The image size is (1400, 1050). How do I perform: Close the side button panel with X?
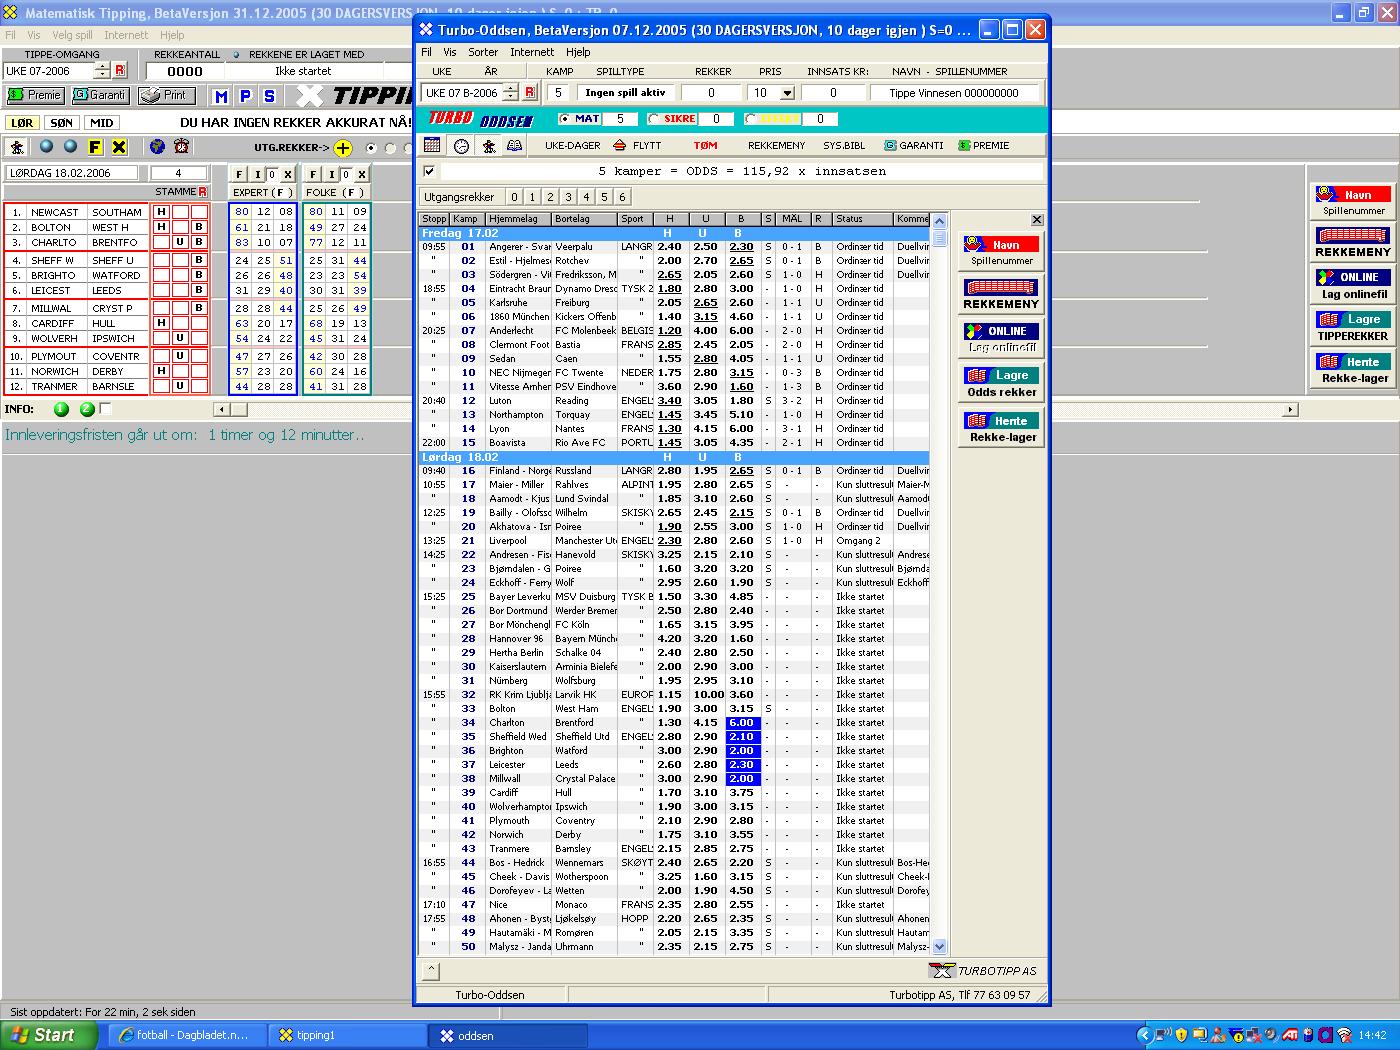coord(1037,220)
